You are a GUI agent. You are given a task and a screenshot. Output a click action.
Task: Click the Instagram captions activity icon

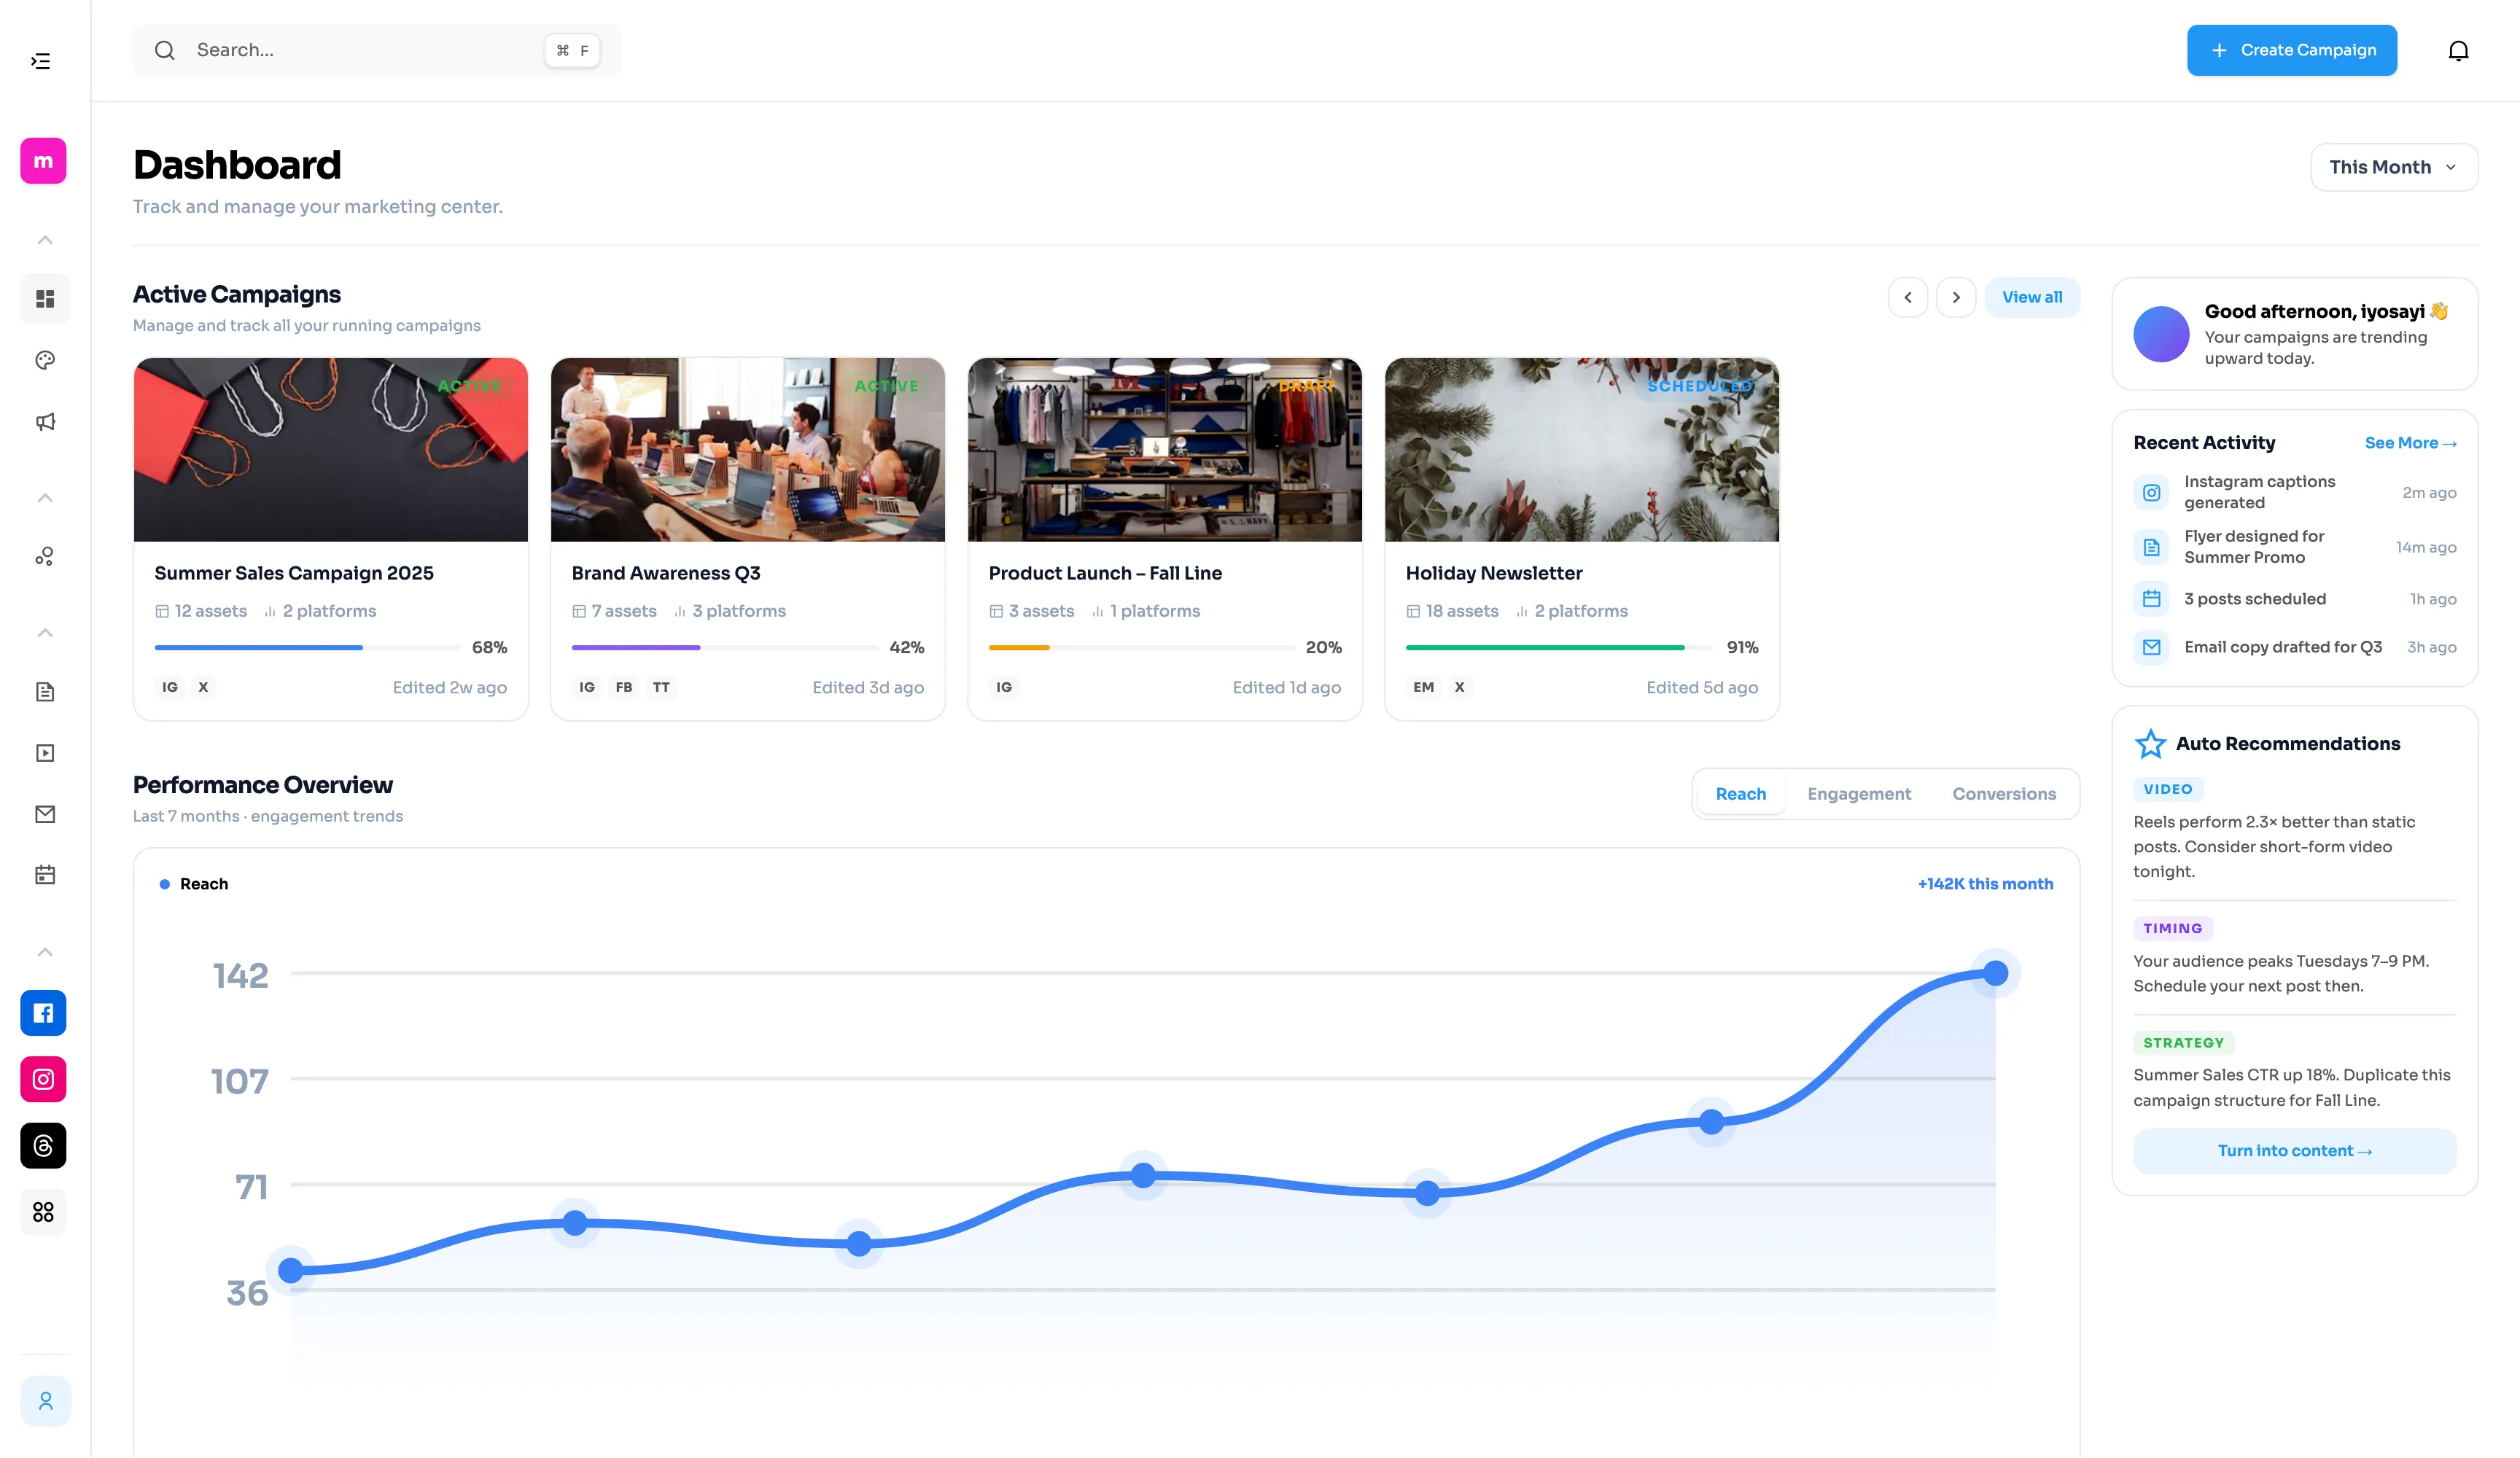[x=2151, y=492]
